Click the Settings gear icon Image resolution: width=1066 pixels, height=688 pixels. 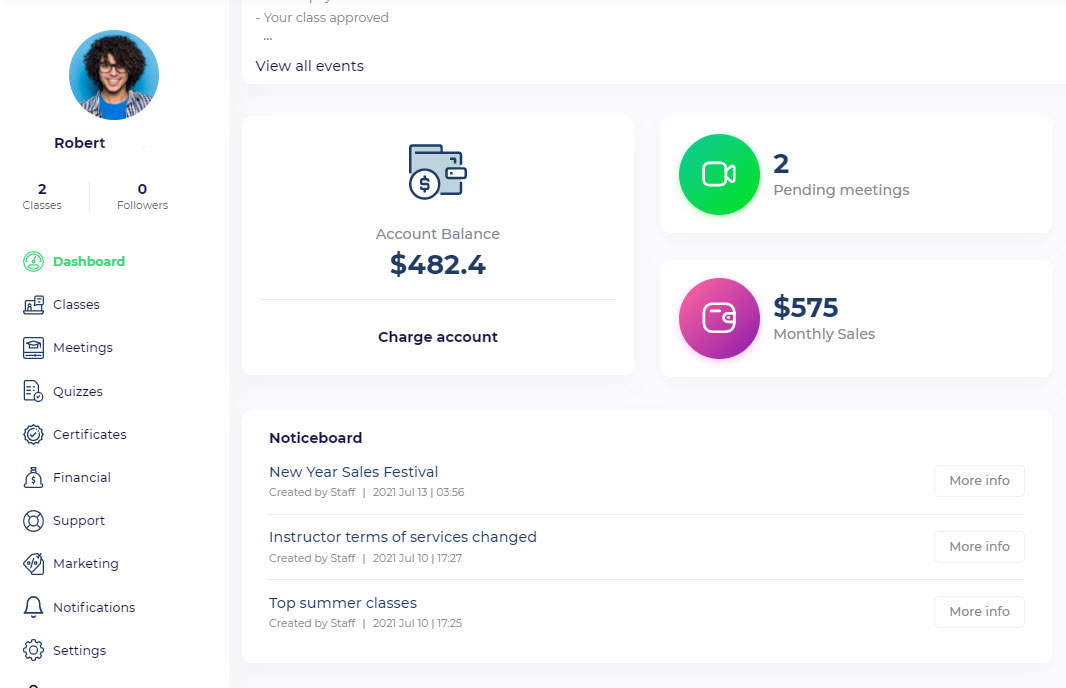[33, 650]
